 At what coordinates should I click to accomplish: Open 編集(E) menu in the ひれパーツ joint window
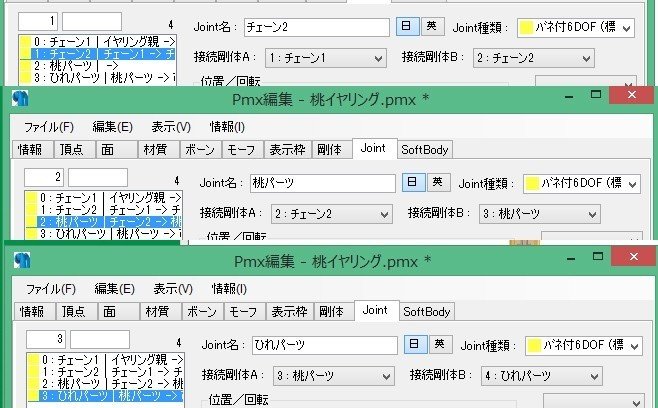click(x=115, y=289)
